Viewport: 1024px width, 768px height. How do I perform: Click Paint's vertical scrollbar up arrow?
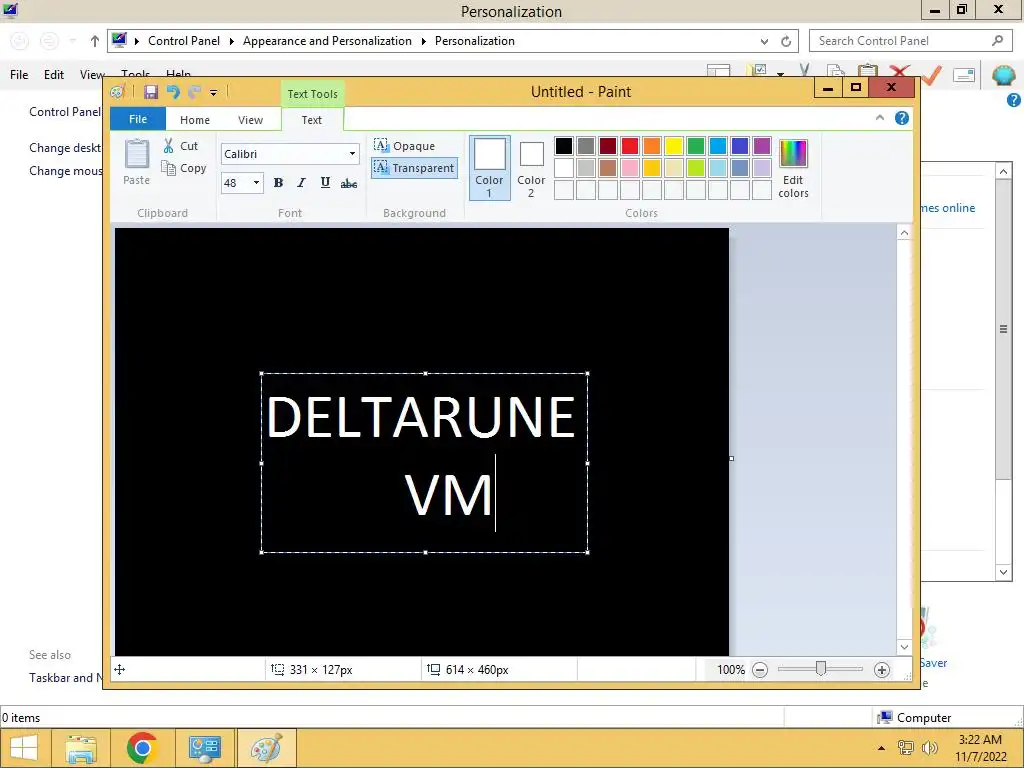(904, 232)
